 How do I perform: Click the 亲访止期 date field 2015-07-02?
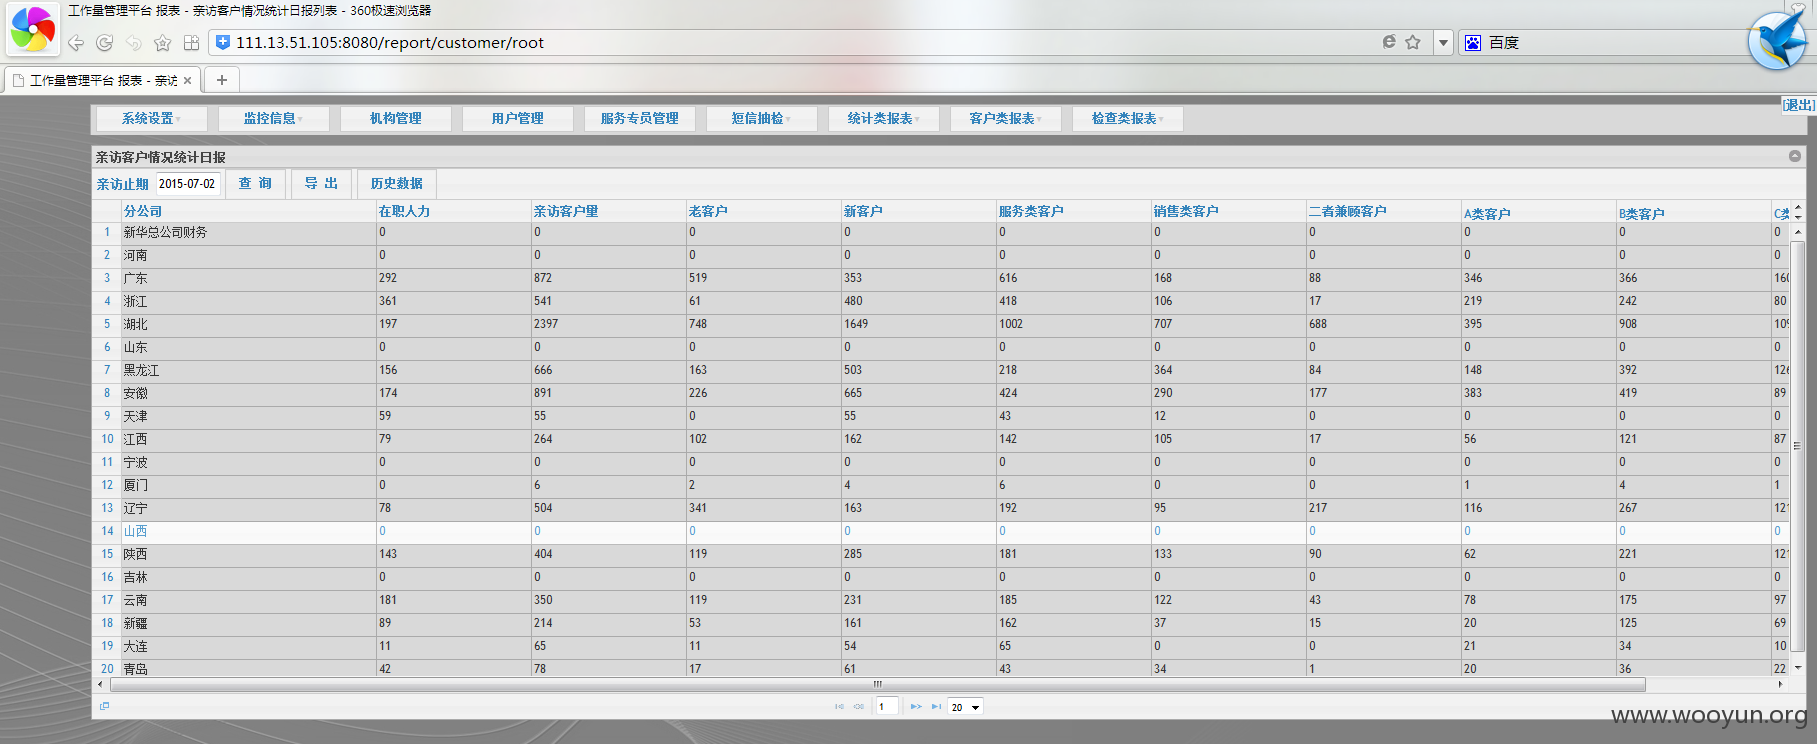click(187, 184)
